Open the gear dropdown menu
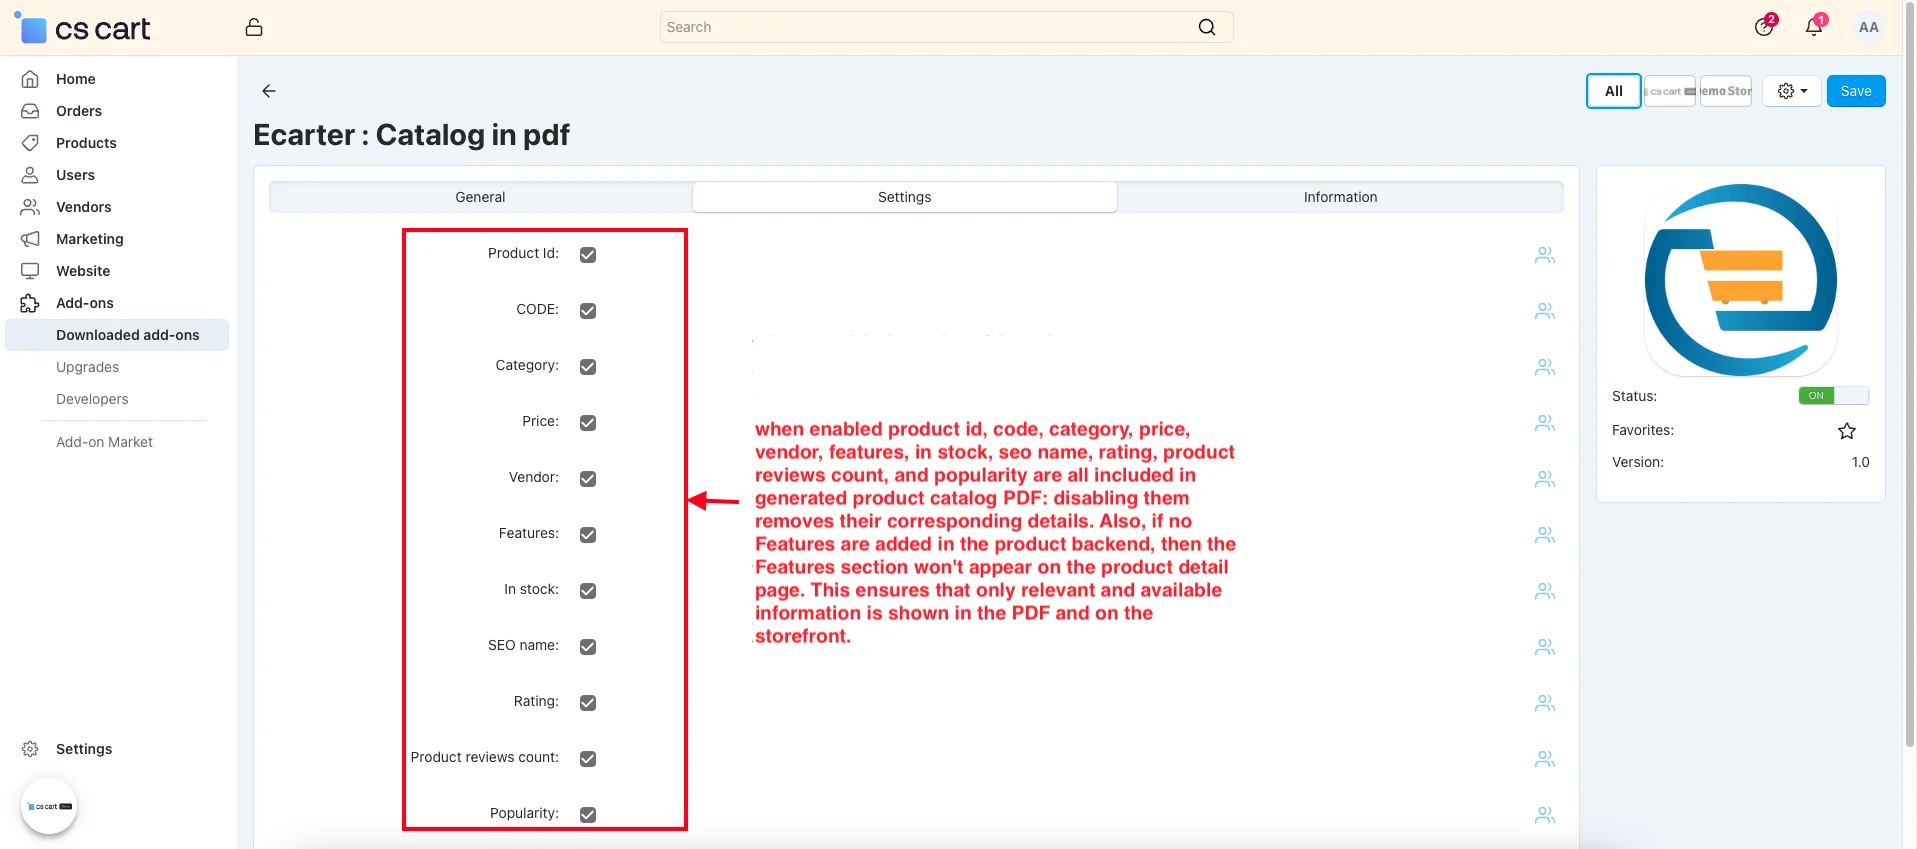Viewport: 1917px width, 849px height. click(1791, 91)
